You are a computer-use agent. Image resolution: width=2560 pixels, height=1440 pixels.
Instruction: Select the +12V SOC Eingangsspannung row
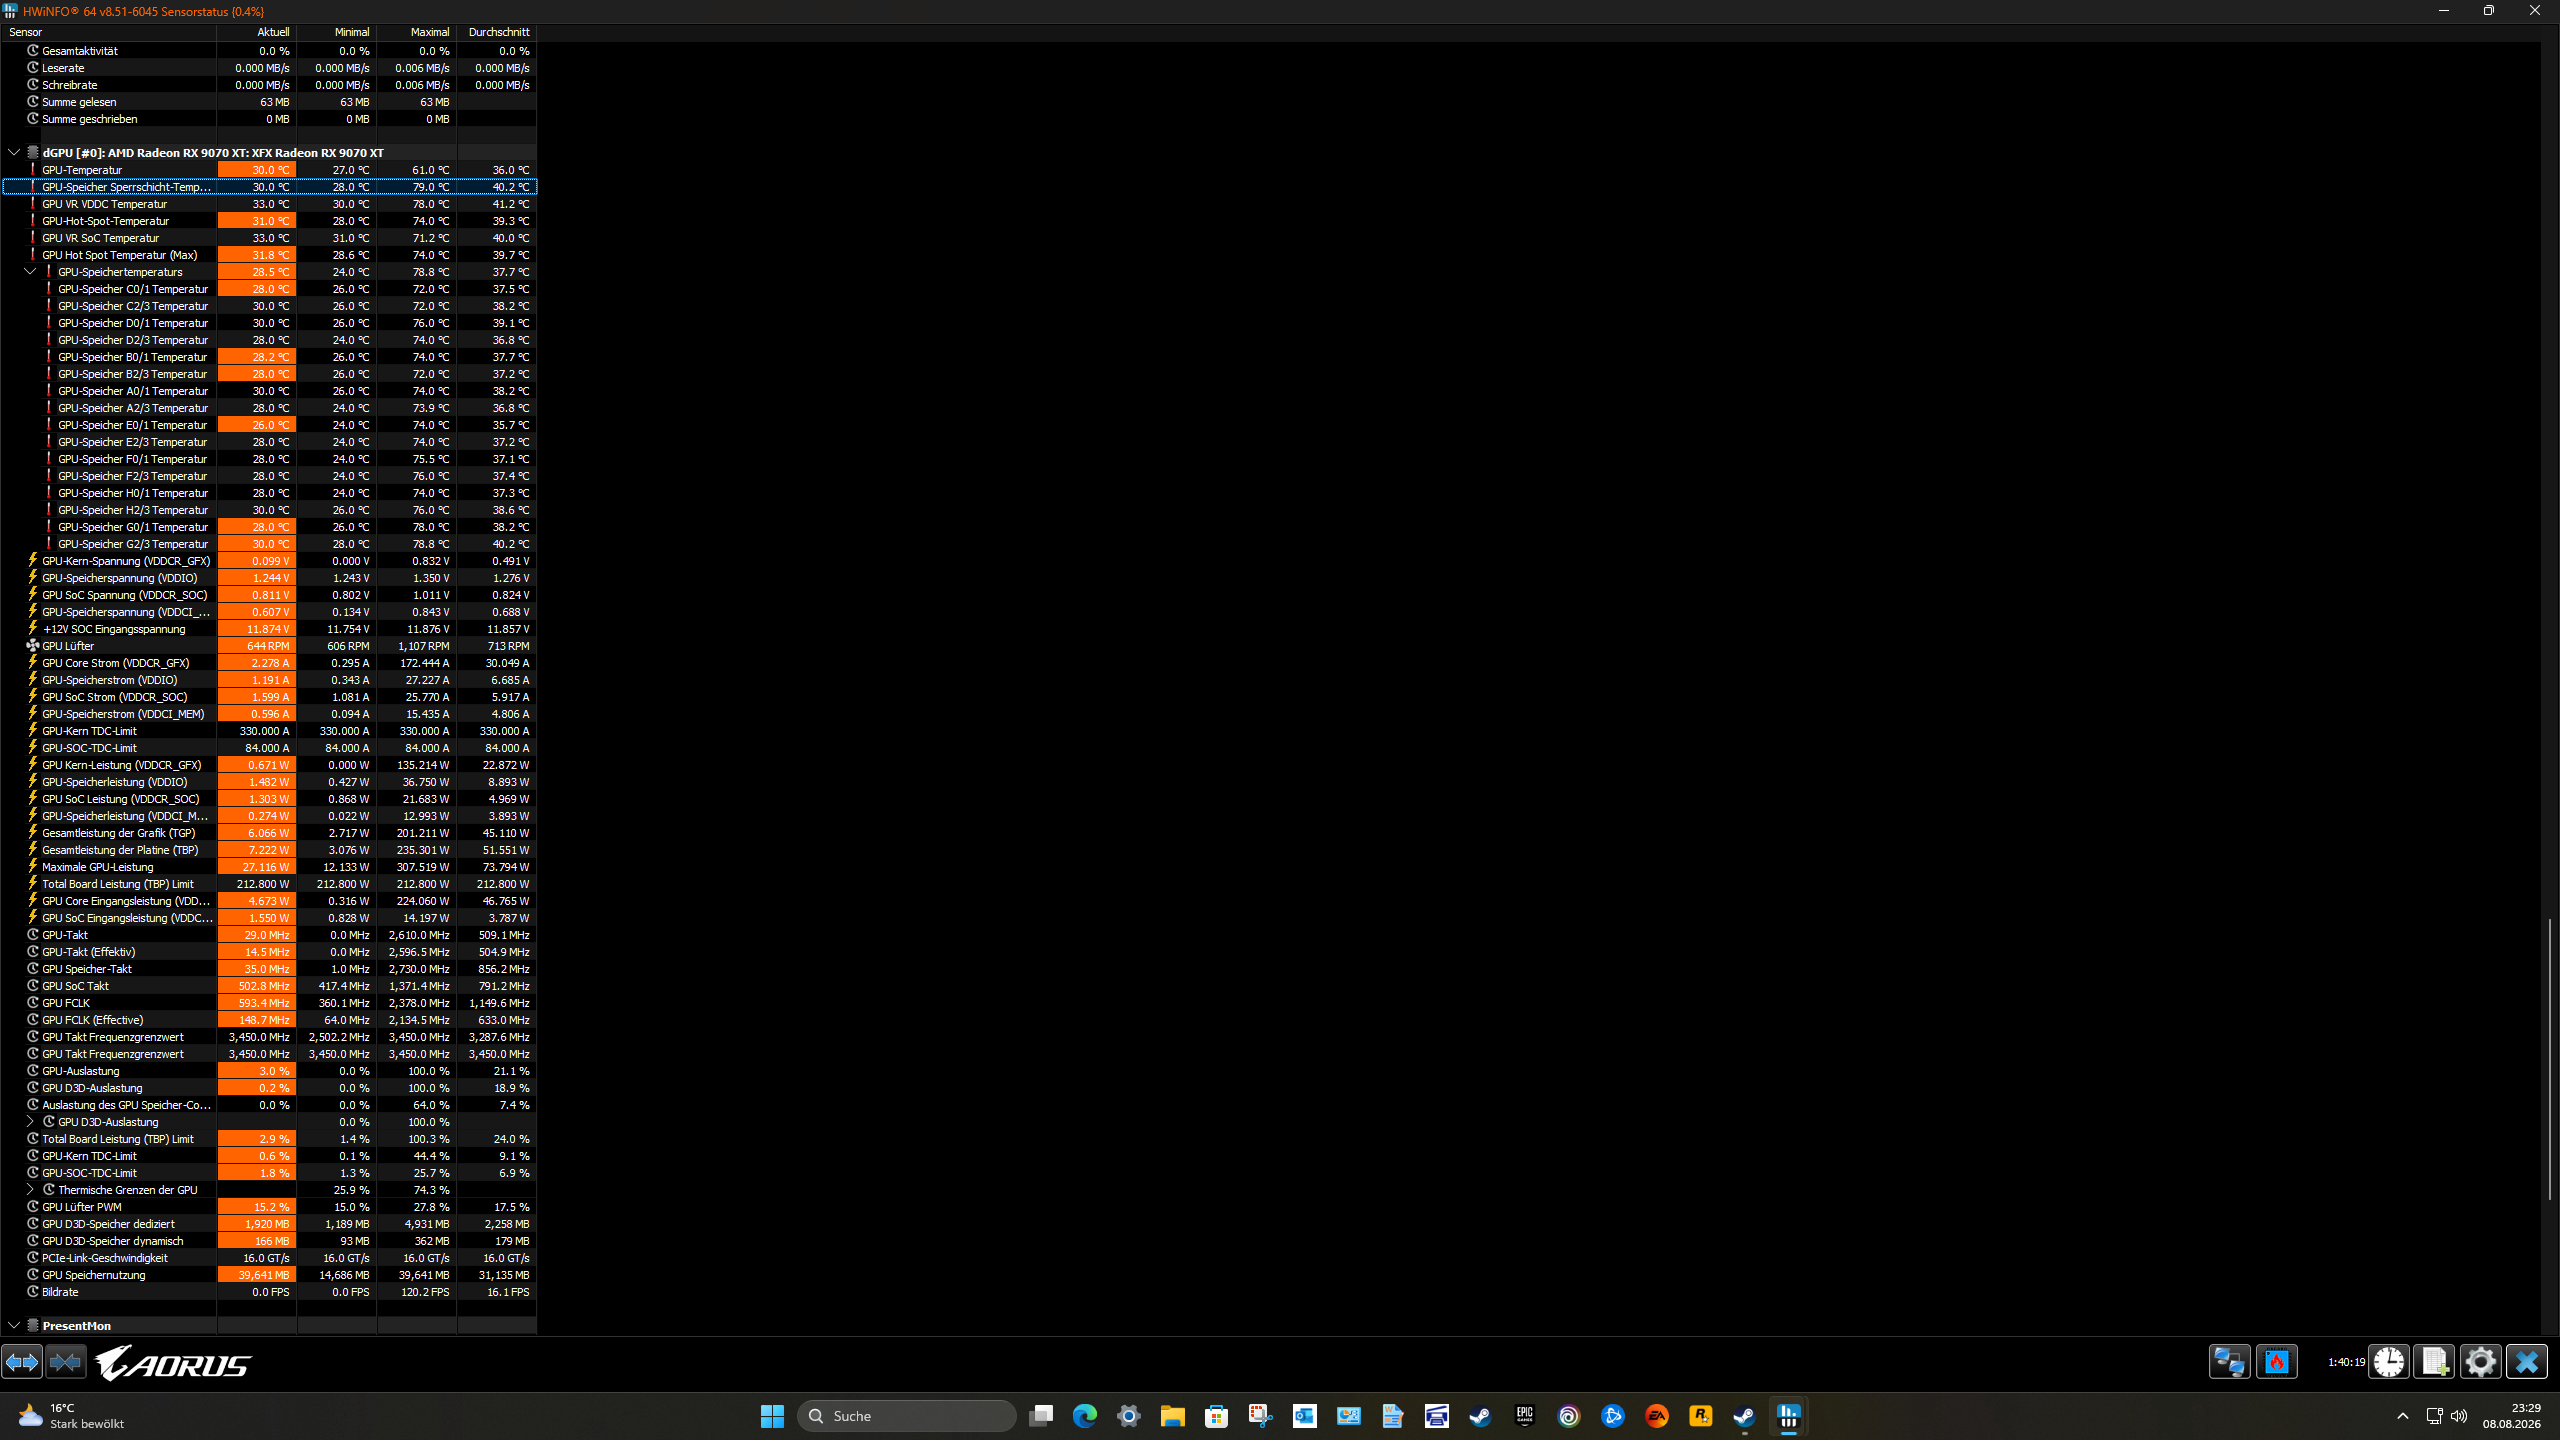[x=269, y=629]
